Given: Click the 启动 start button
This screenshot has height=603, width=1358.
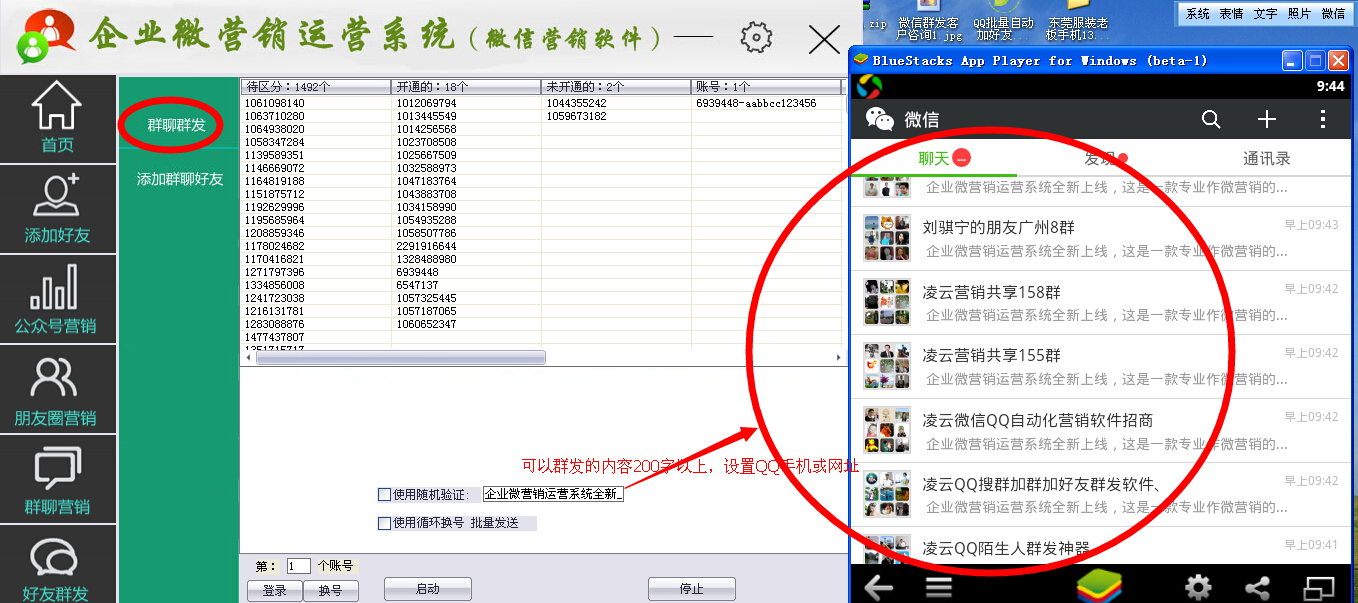Looking at the screenshot, I should (x=427, y=589).
